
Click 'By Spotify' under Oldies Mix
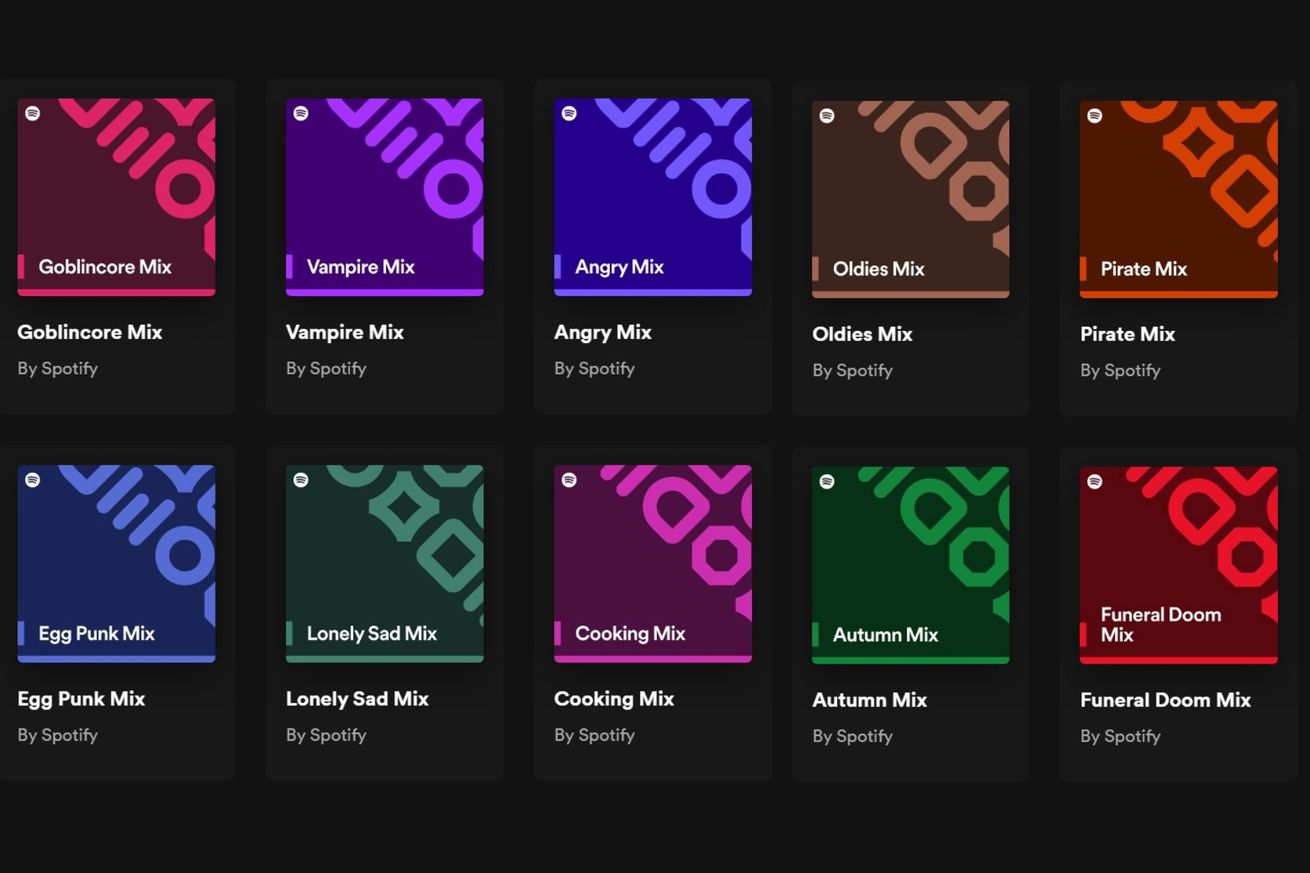click(x=853, y=370)
